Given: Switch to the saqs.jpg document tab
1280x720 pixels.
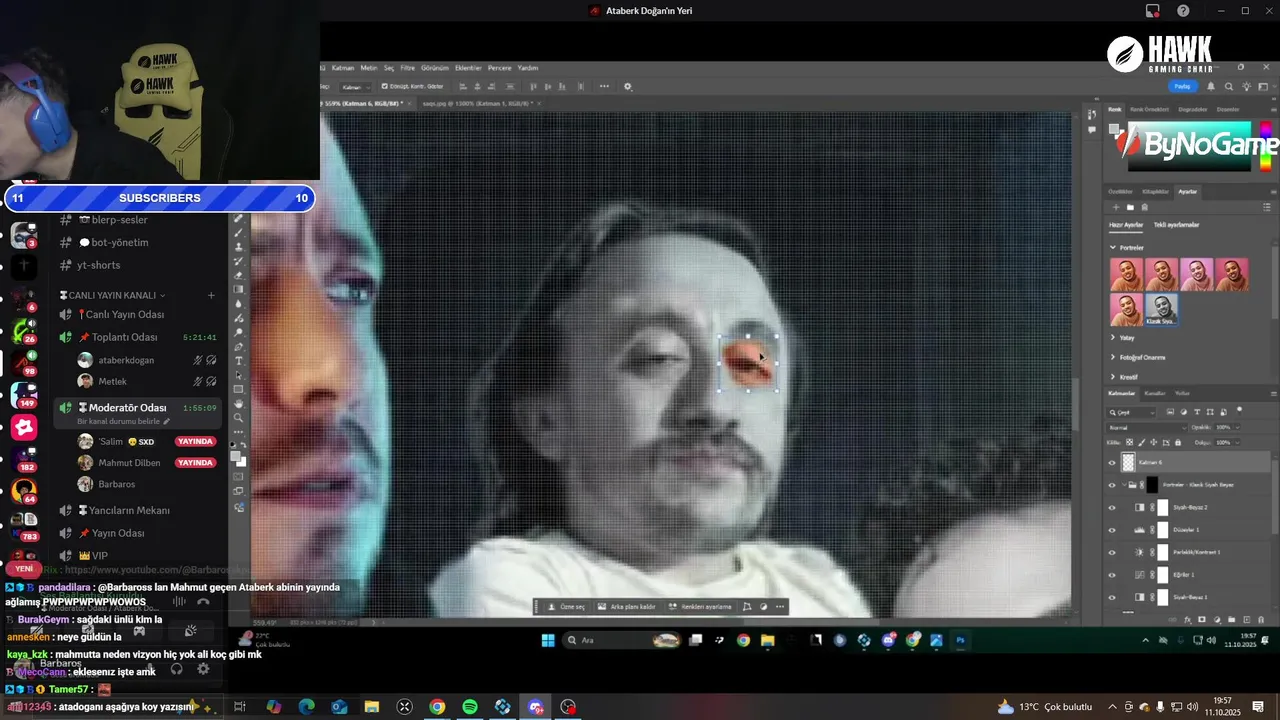Looking at the screenshot, I should pyautogui.click(x=478, y=103).
